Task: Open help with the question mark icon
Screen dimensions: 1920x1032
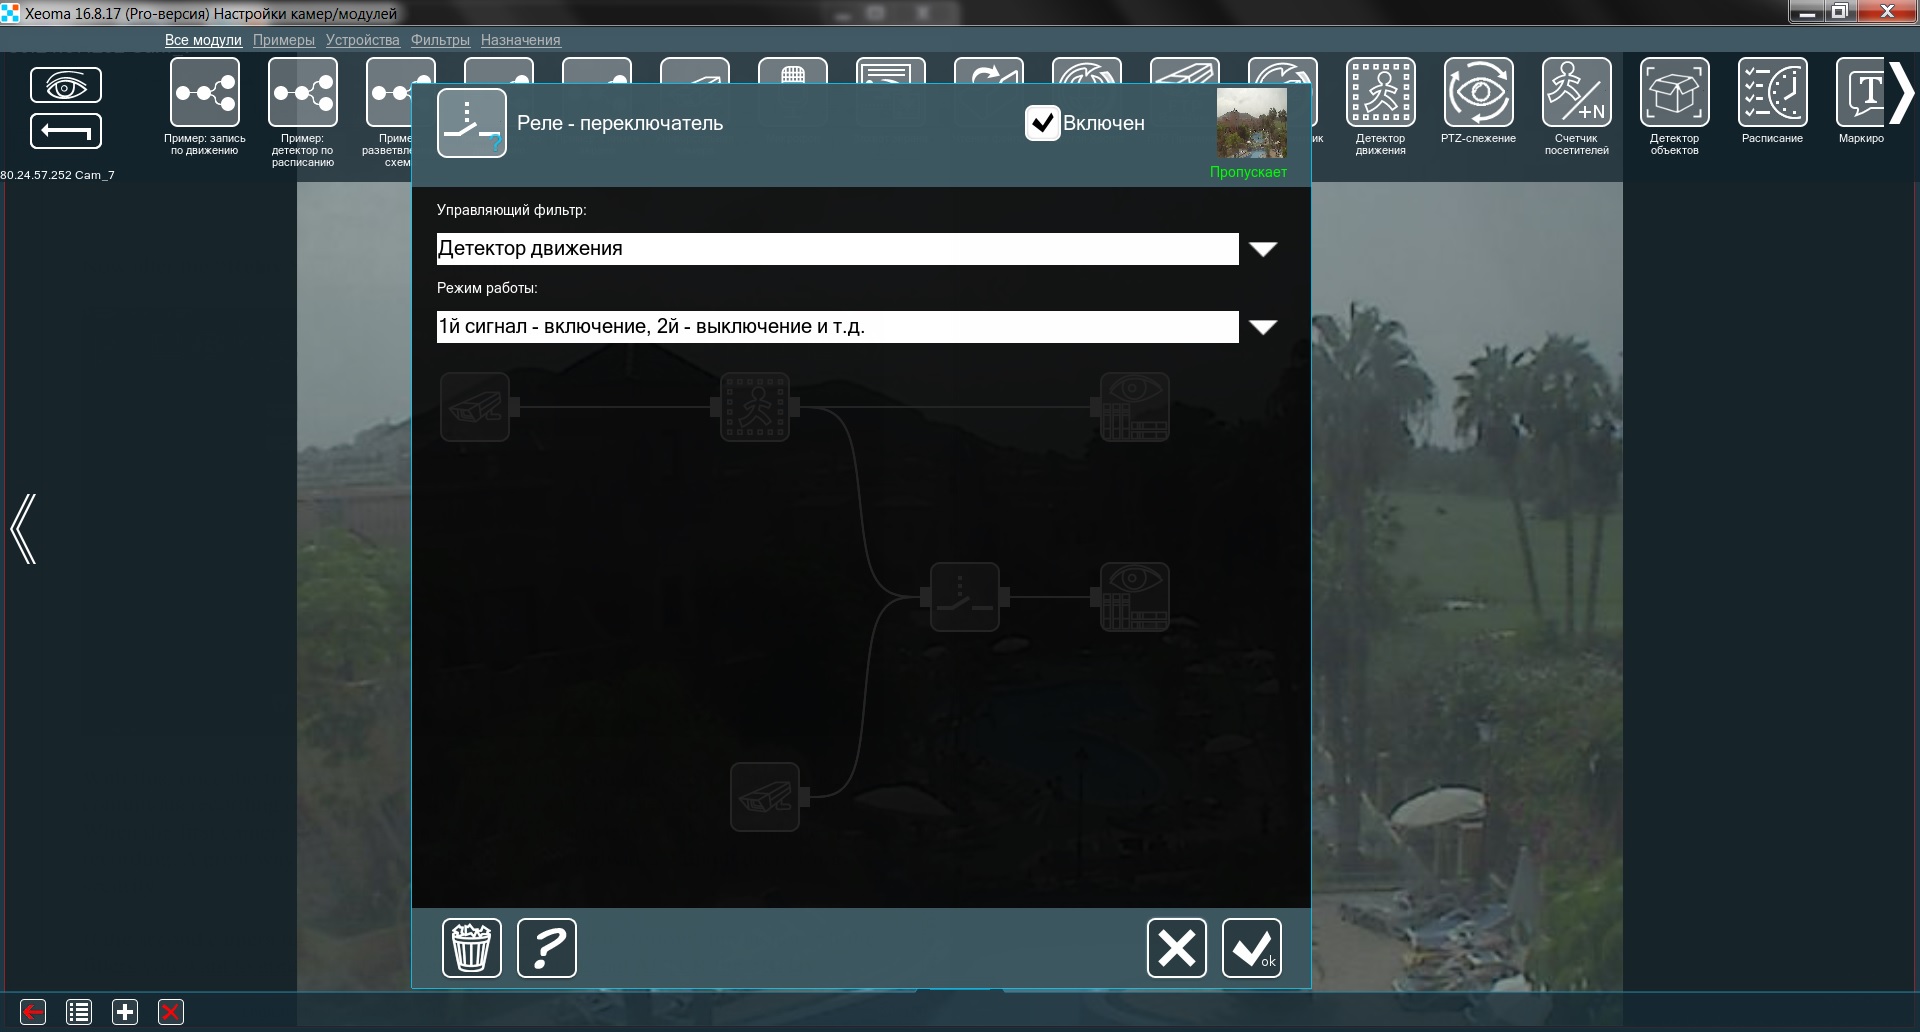Action: click(x=547, y=947)
